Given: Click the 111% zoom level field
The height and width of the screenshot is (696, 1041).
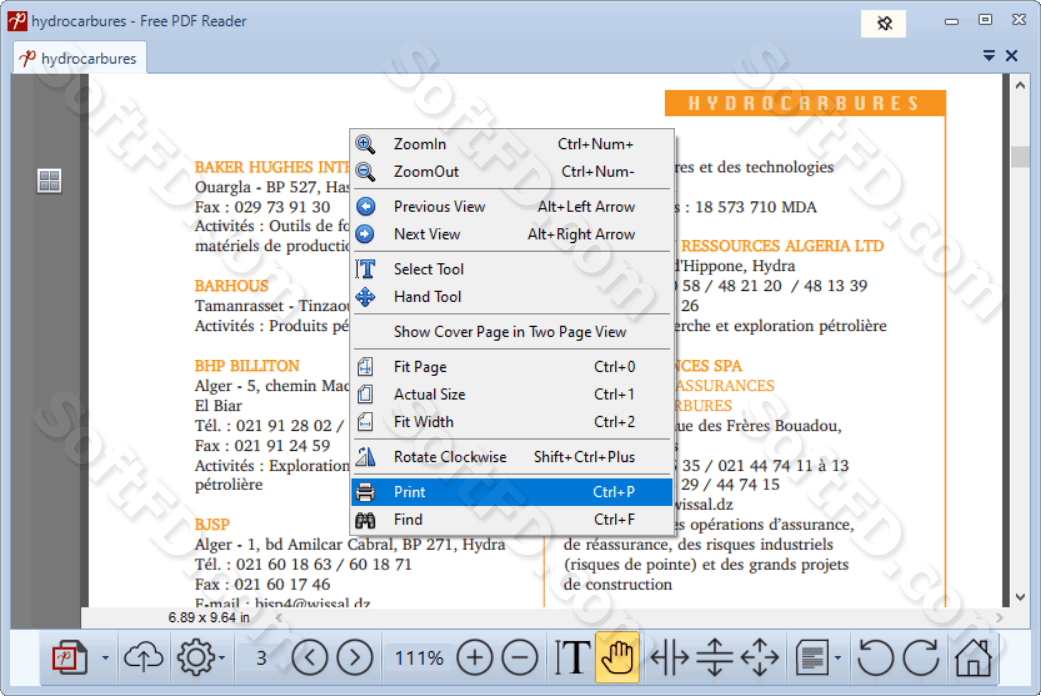Looking at the screenshot, I should coord(419,658).
